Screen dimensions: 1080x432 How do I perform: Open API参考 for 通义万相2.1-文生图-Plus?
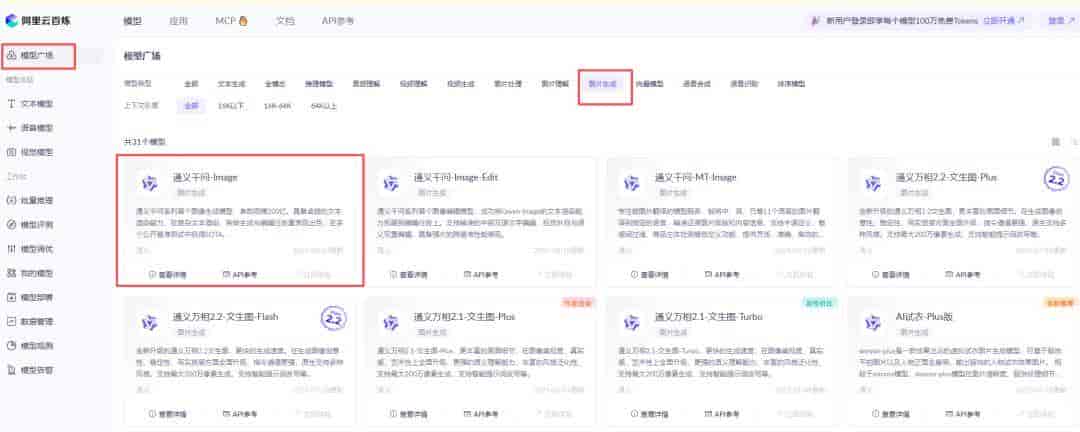(x=481, y=414)
